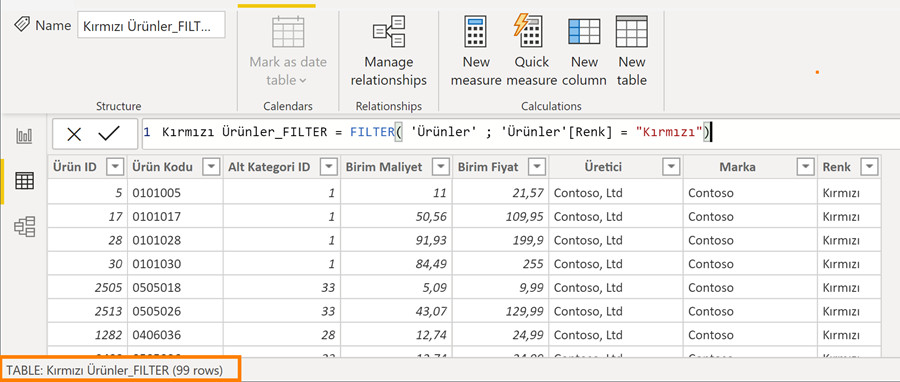Click the row count status bar text
This screenshot has height=382, width=900.
click(x=115, y=370)
